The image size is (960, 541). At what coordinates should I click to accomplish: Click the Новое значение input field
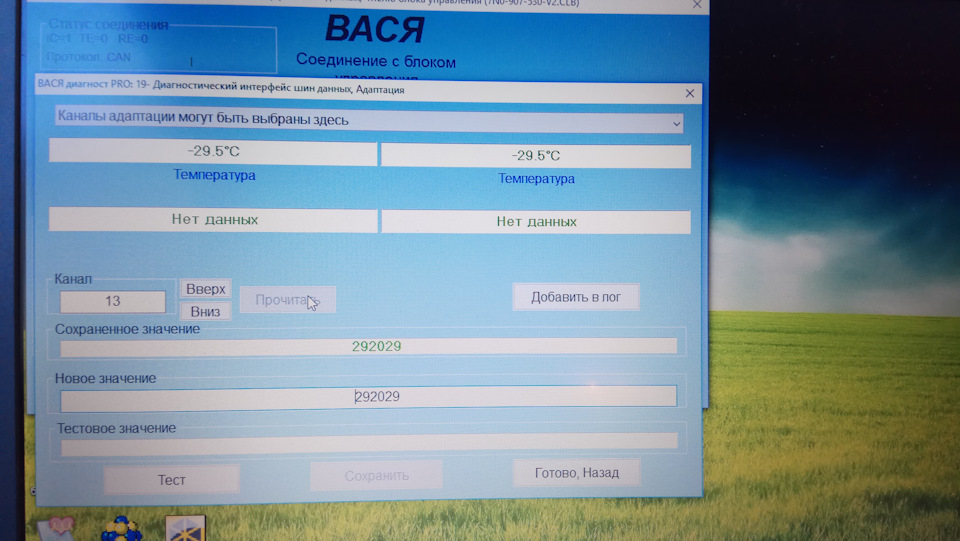click(369, 397)
